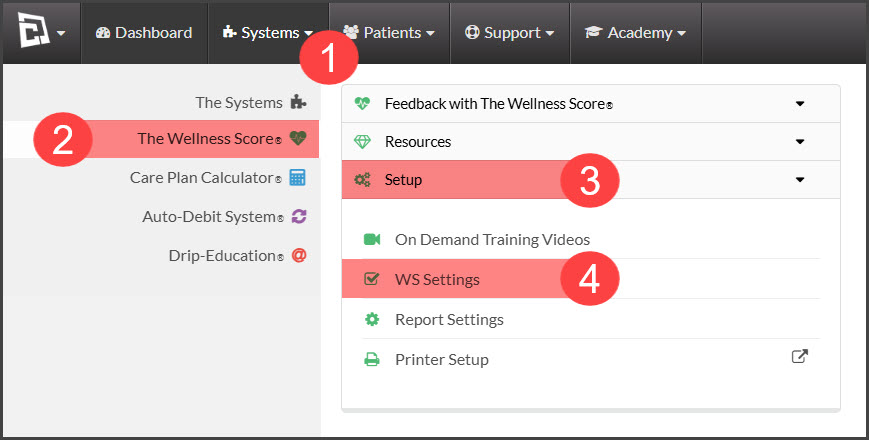Expand the Feedback with The Wellness Score section
The image size is (869, 440).
[x=591, y=104]
